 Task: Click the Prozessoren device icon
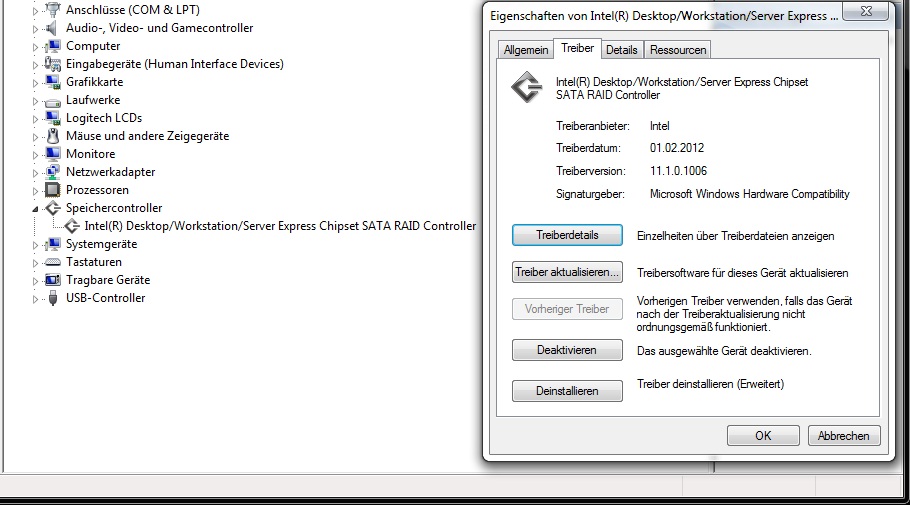(x=53, y=190)
